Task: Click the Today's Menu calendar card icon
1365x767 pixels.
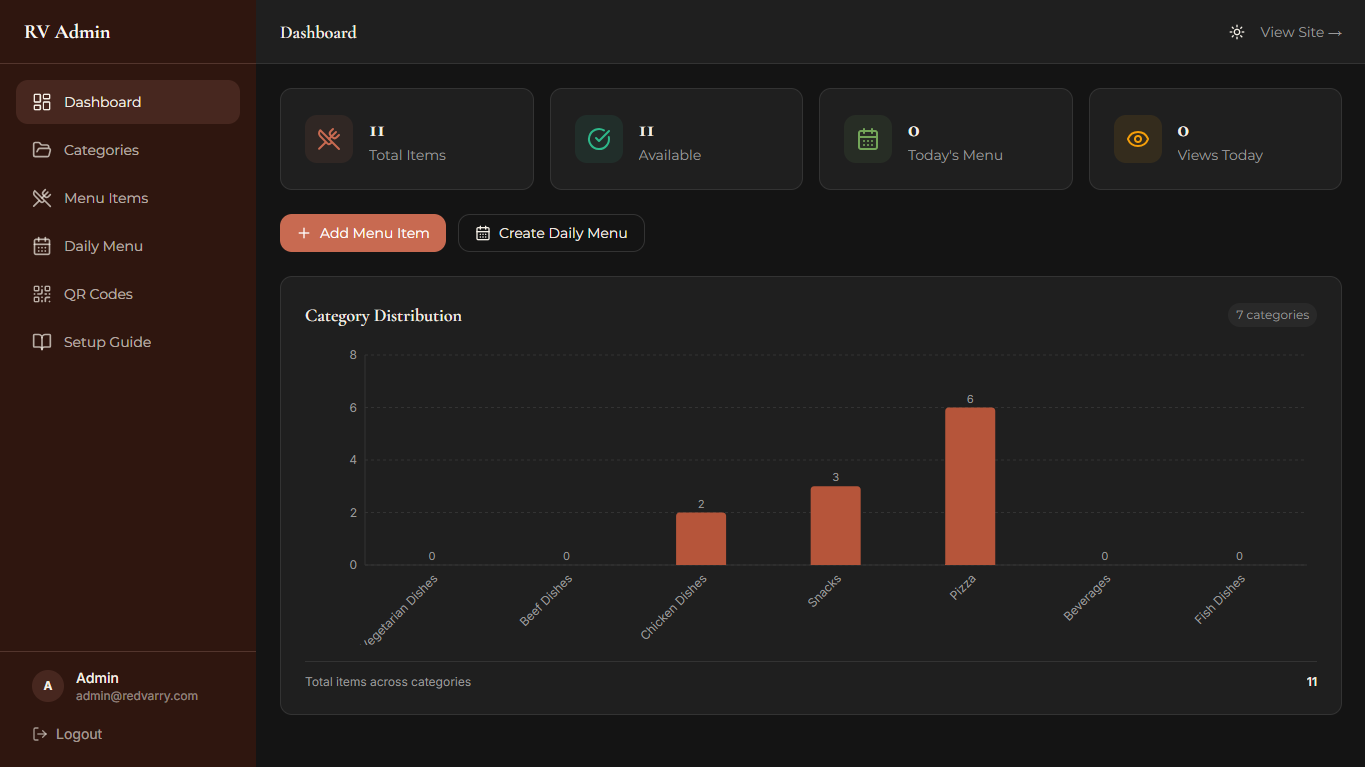Action: [867, 139]
